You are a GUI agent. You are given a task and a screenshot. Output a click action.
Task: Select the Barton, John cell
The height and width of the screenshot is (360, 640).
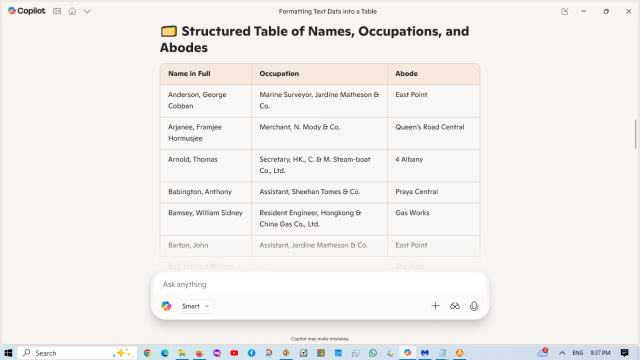click(x=206, y=245)
